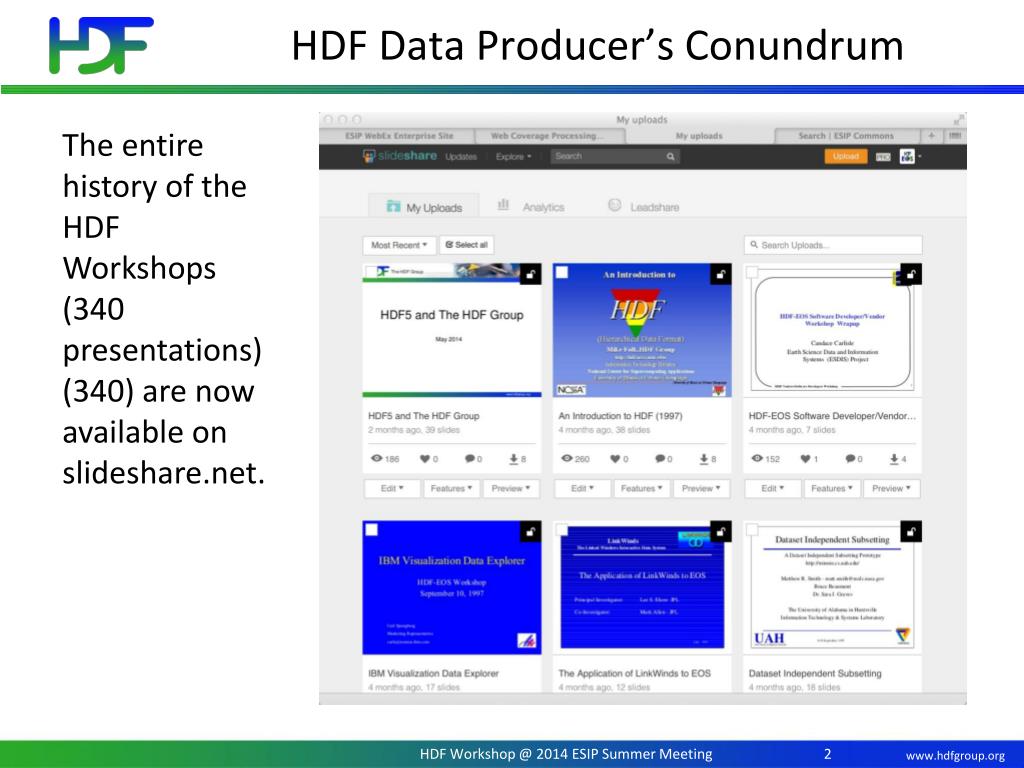Open the Leadshare tab

(x=643, y=206)
